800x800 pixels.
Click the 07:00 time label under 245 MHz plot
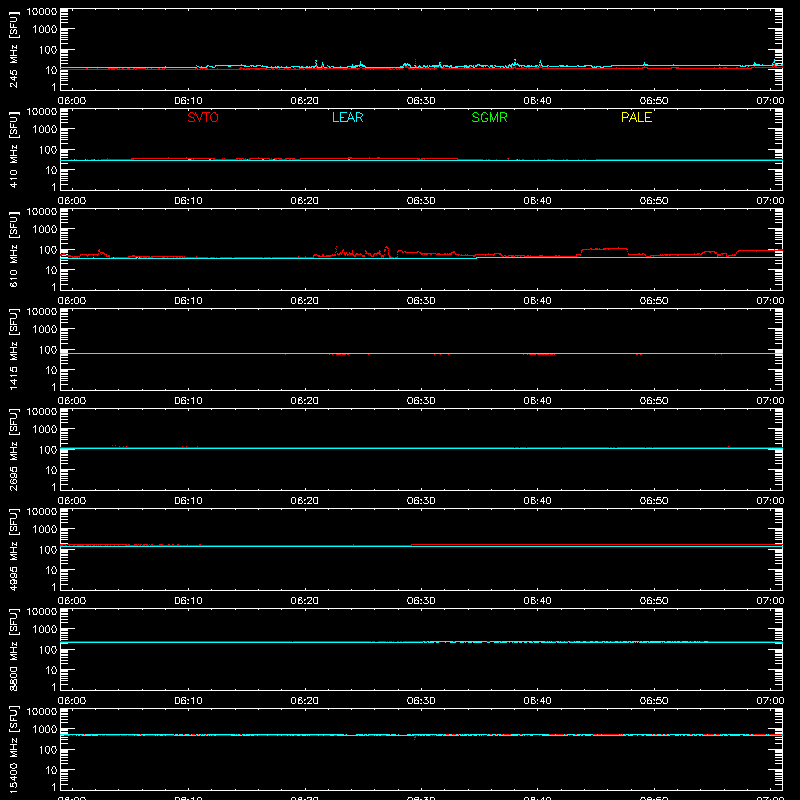coord(770,101)
